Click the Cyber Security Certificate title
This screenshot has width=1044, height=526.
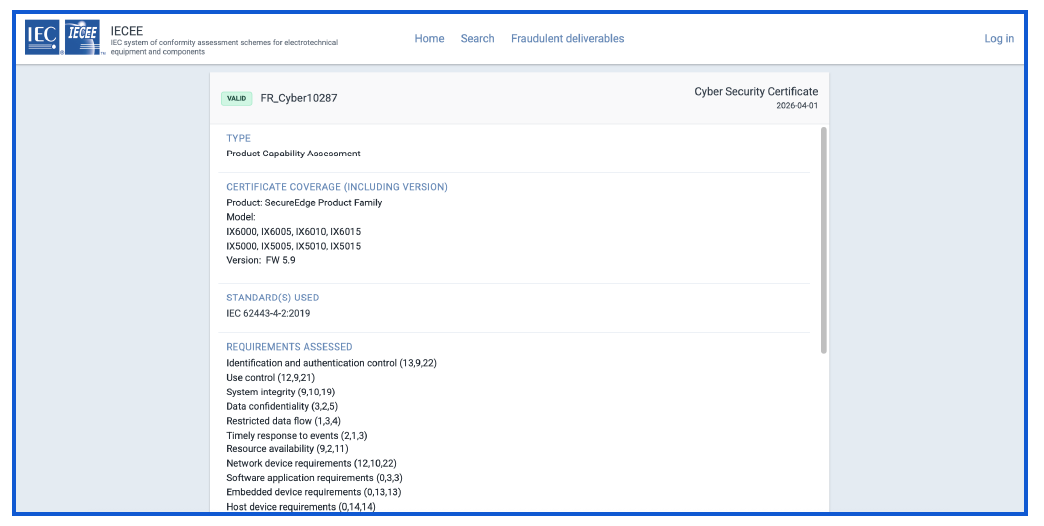(756, 92)
